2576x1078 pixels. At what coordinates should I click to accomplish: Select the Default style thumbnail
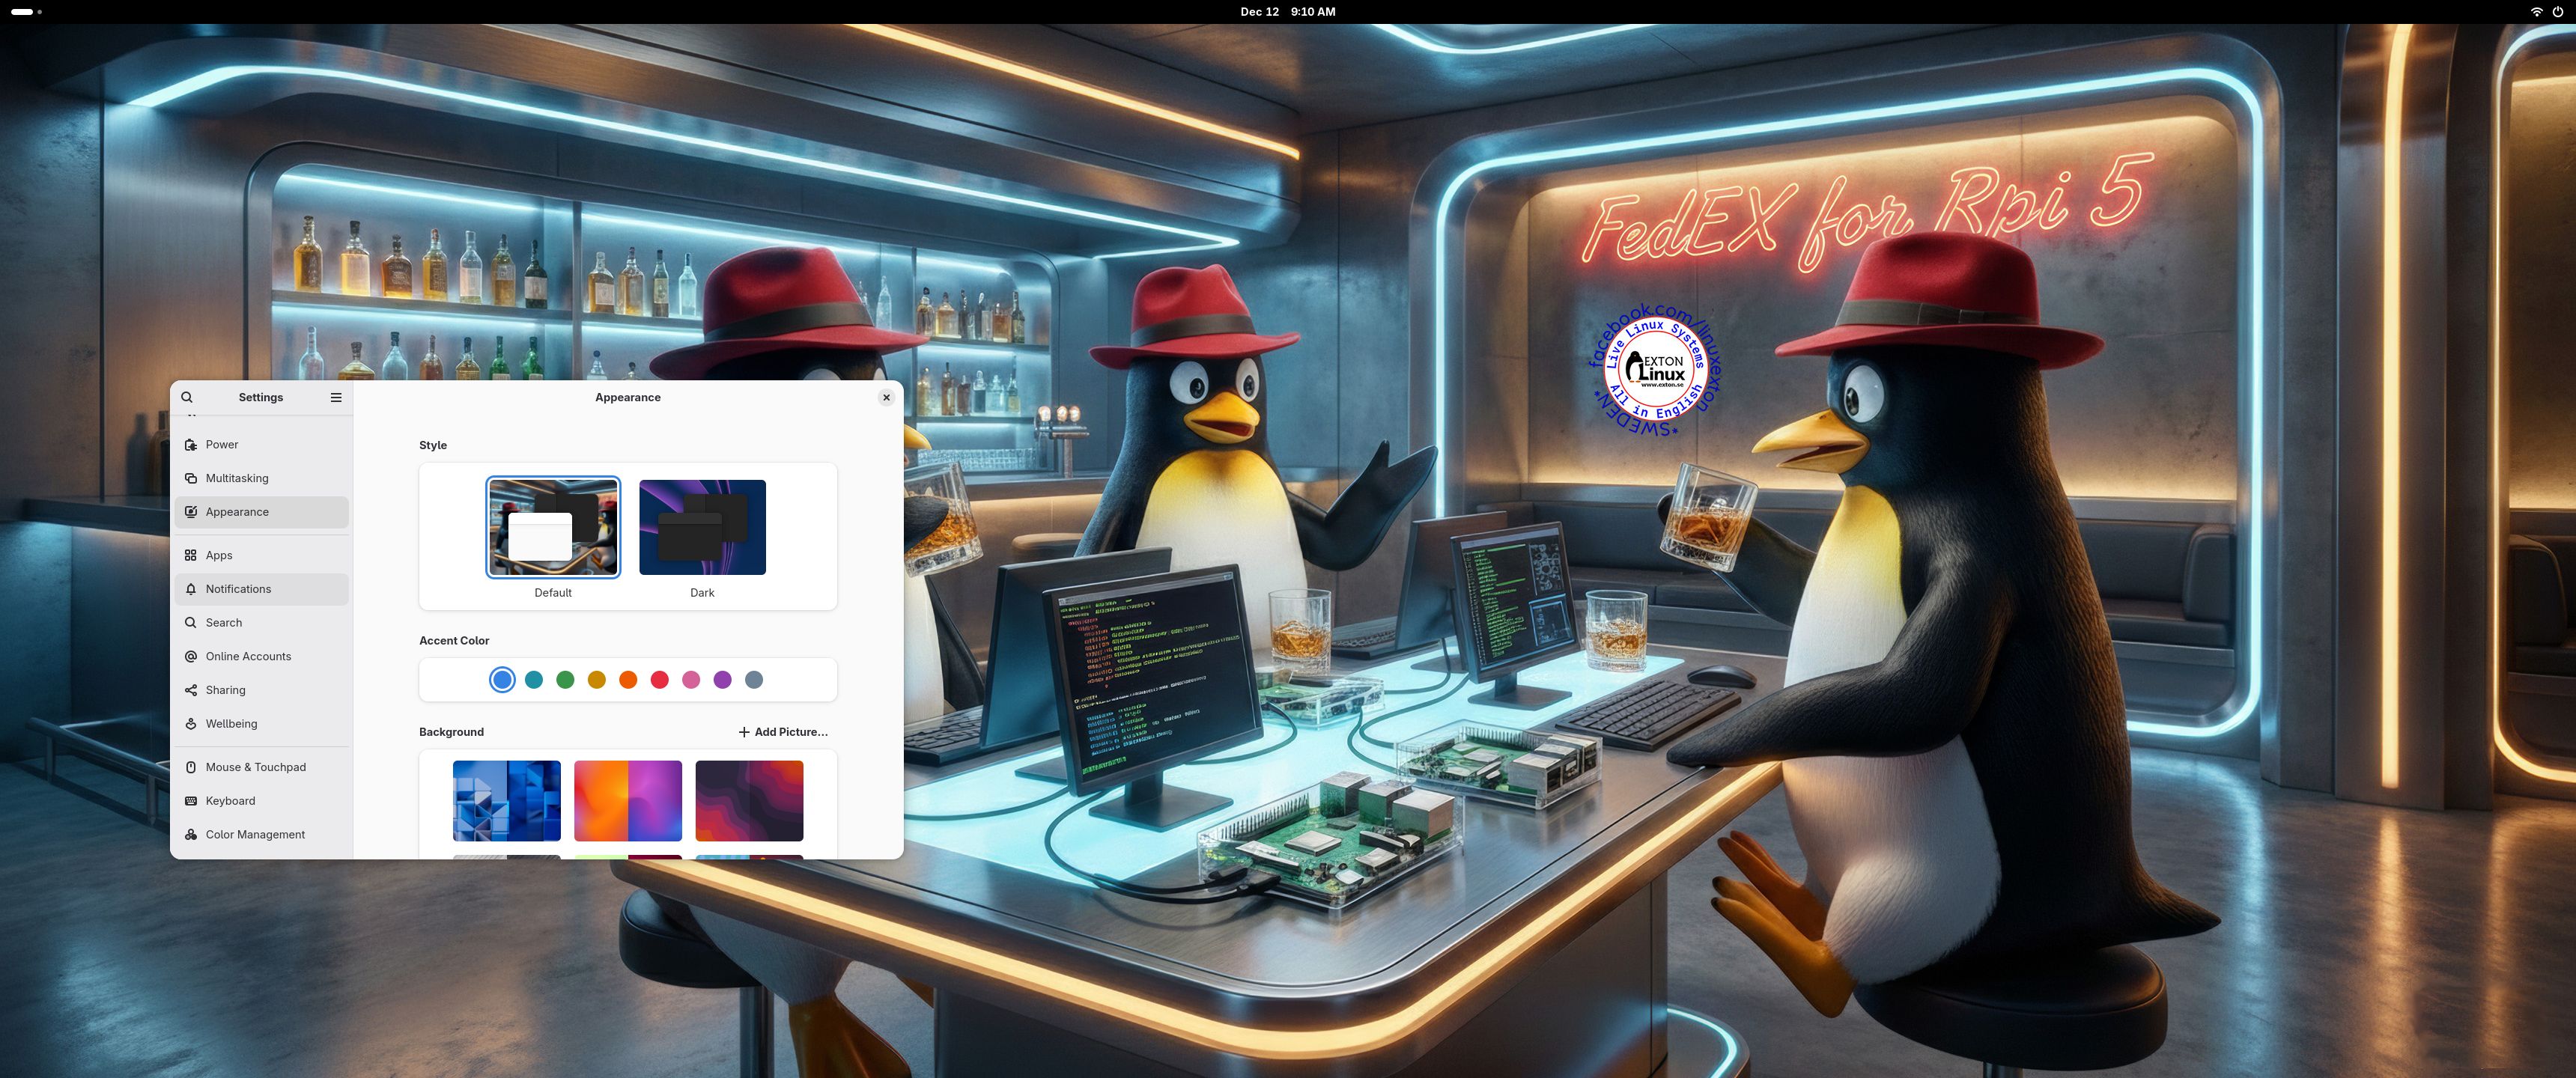(x=553, y=527)
